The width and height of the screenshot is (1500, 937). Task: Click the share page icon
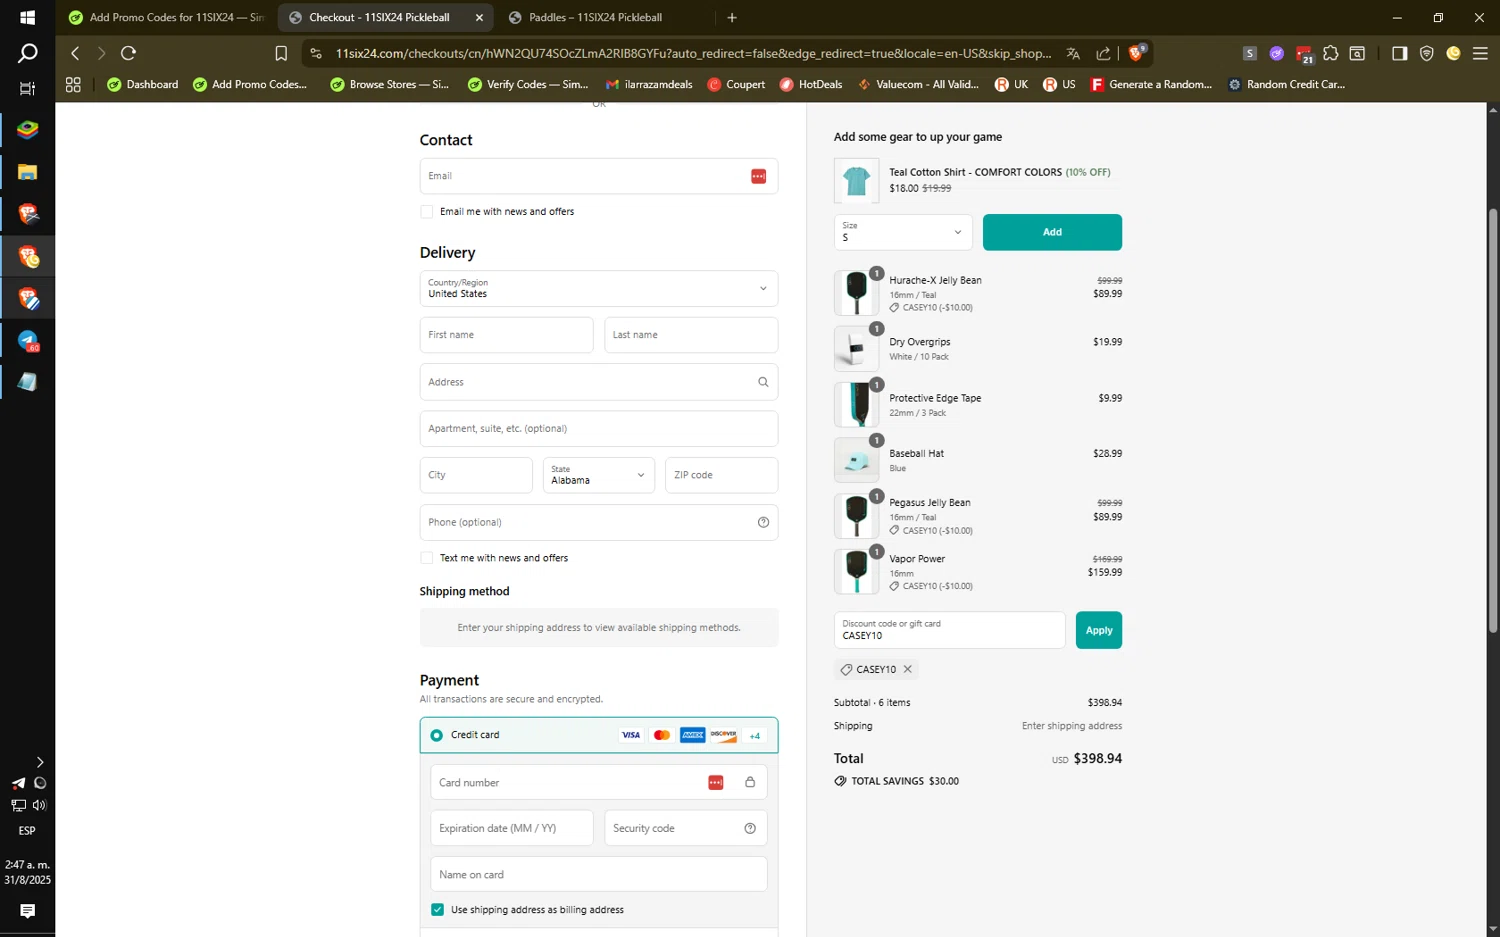pos(1103,53)
